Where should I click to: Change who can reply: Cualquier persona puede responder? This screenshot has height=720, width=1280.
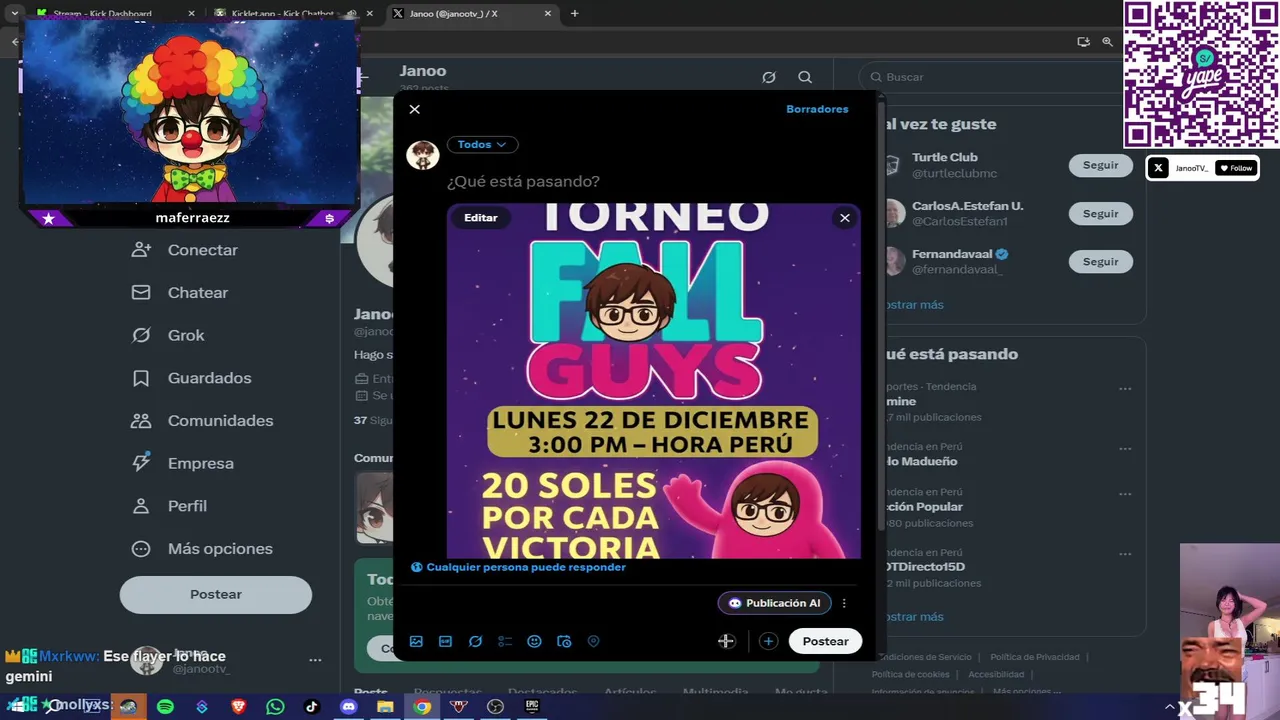coord(518,567)
